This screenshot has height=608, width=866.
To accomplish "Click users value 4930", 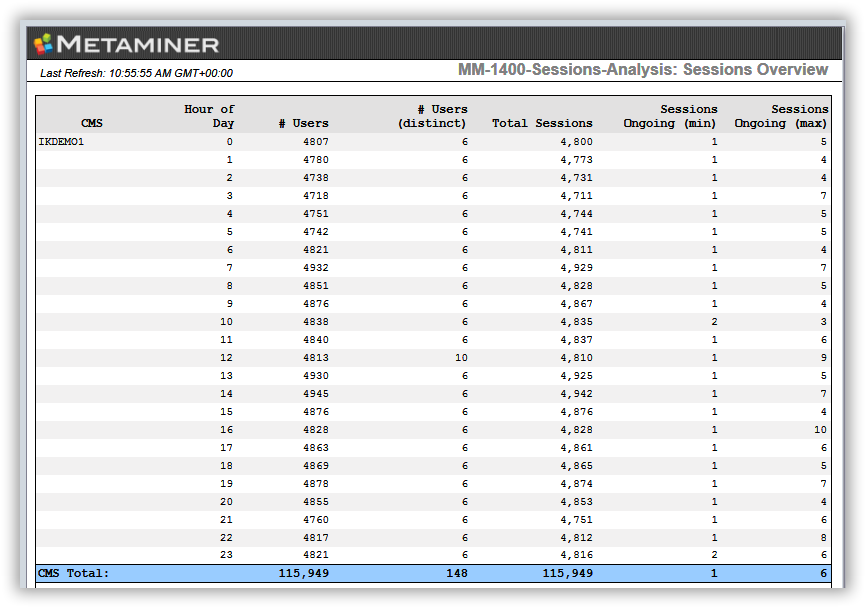I will click(316, 376).
